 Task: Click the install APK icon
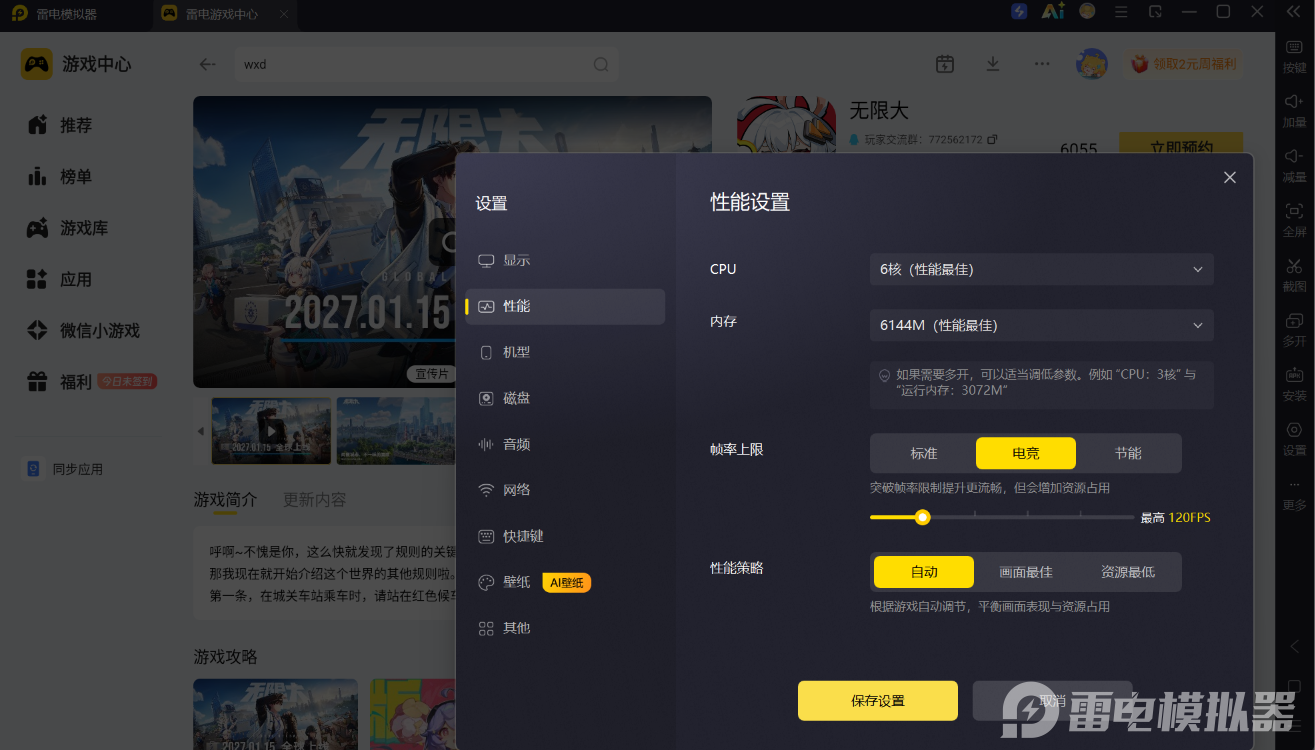(1294, 376)
